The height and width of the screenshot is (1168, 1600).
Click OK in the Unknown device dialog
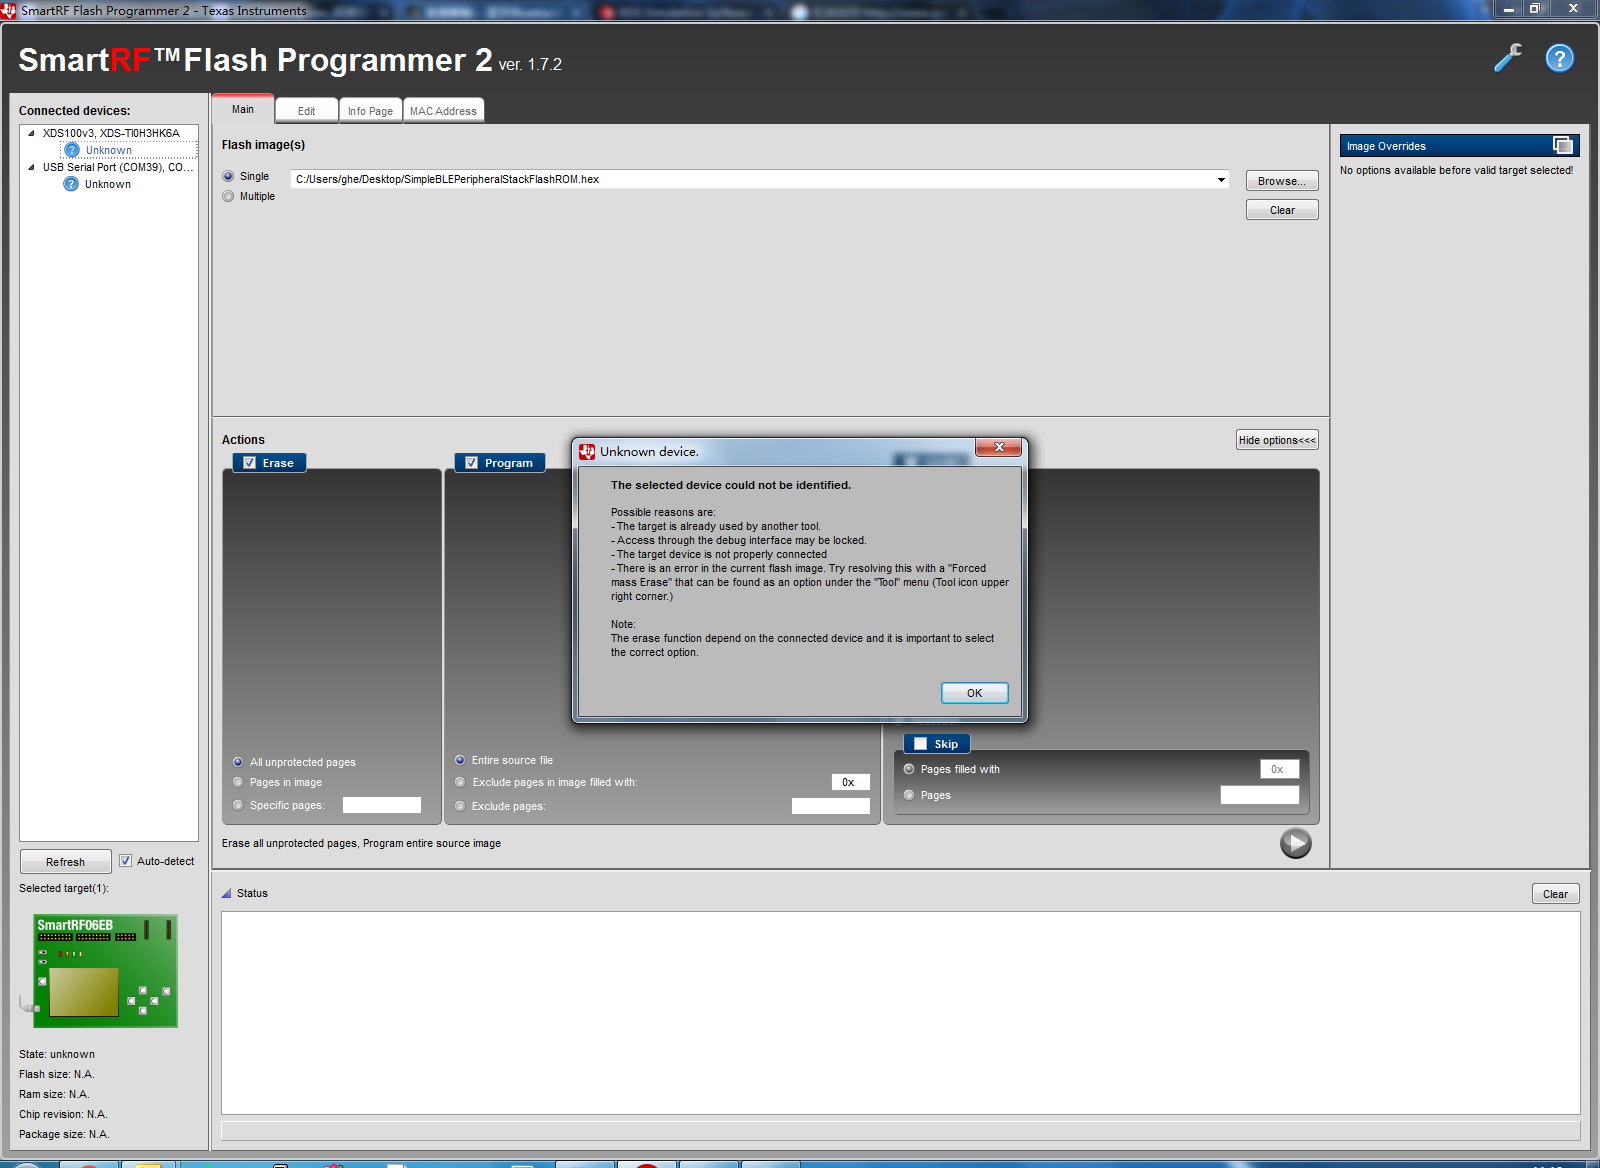click(x=974, y=693)
